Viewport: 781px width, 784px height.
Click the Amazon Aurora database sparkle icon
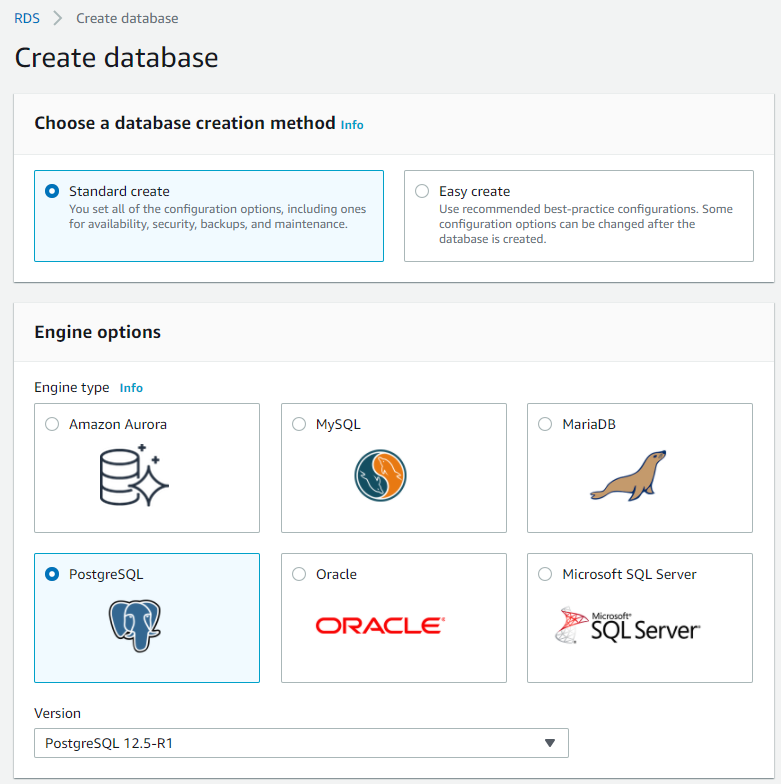pyautogui.click(x=135, y=474)
